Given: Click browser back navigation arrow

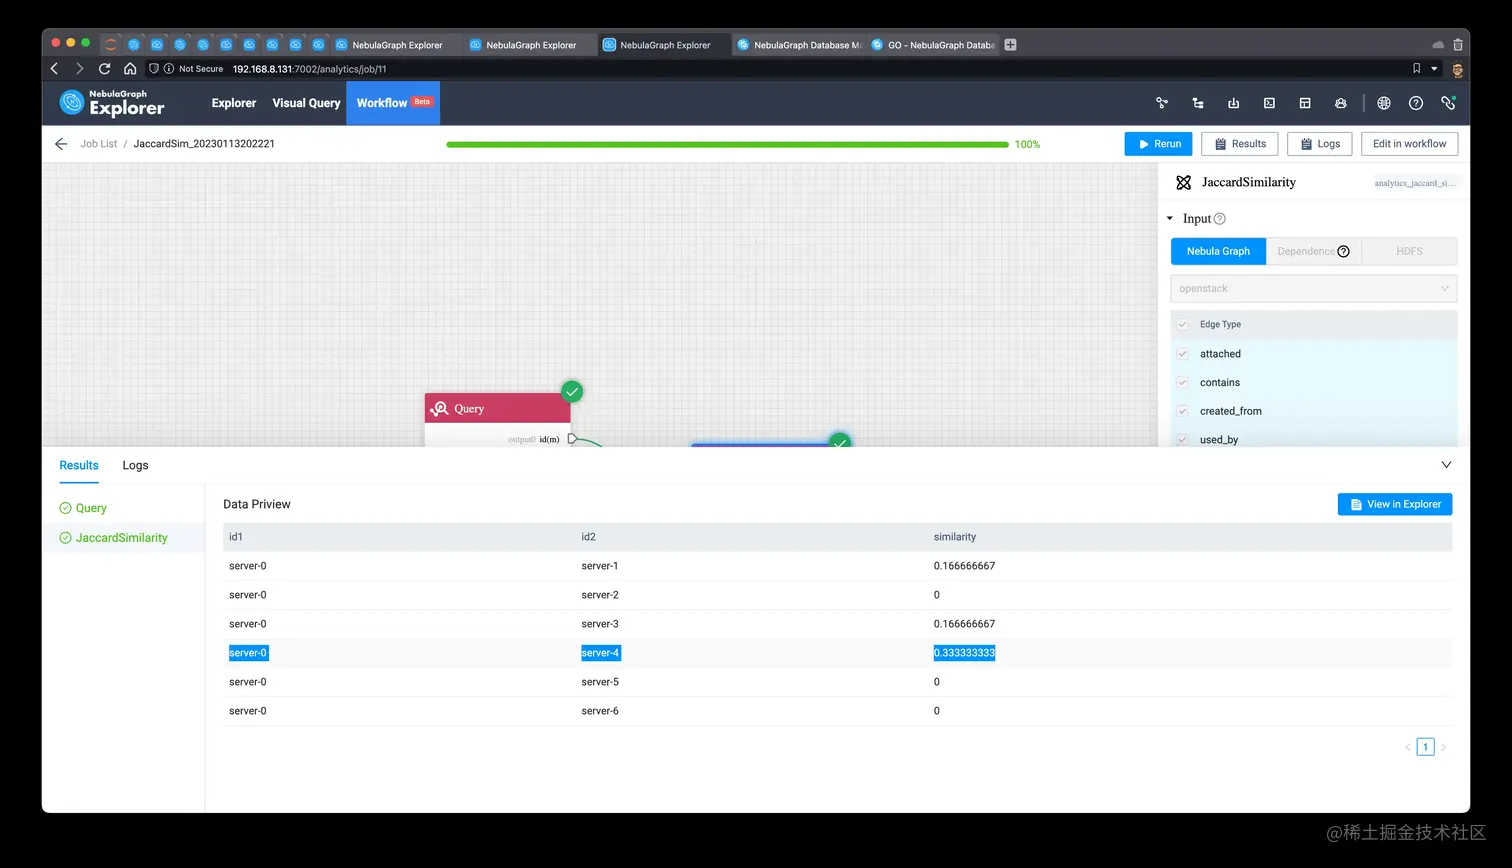Looking at the screenshot, I should [55, 69].
